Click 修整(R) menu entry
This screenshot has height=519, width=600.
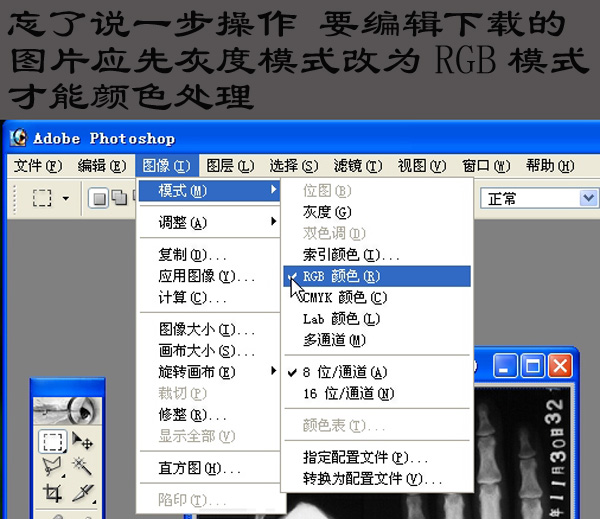tap(209, 415)
